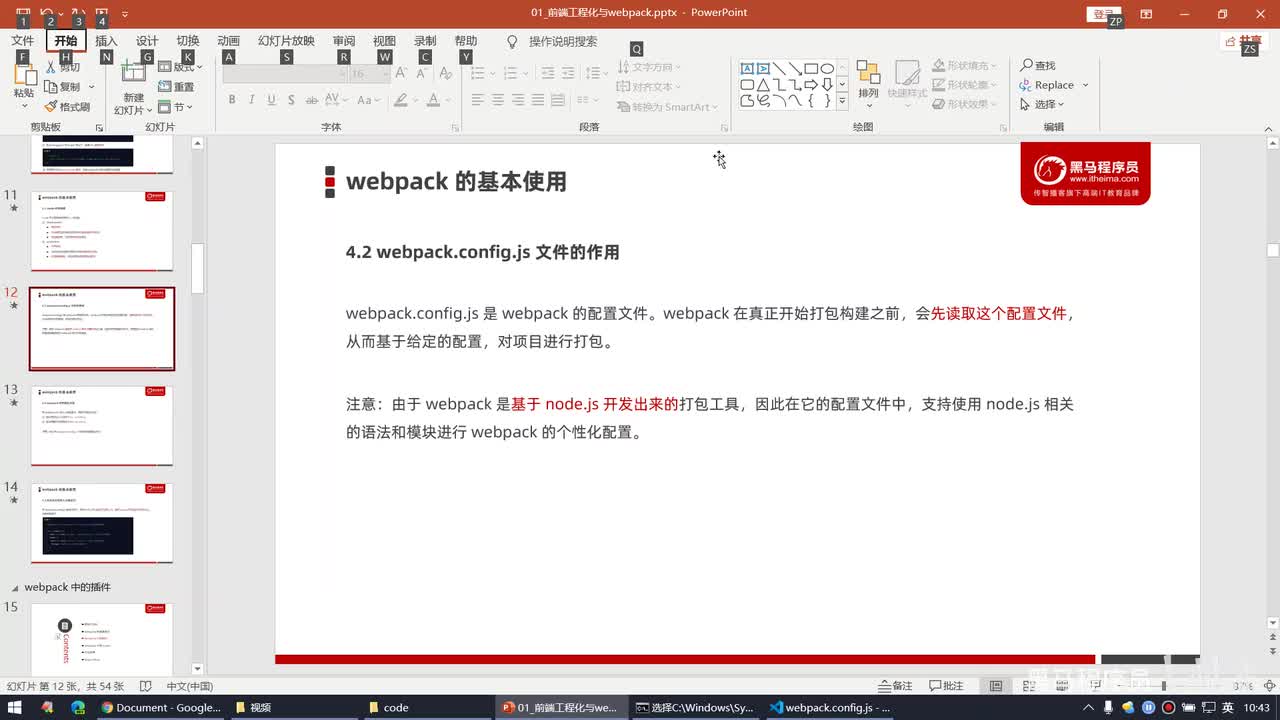
Task: Toggle center text alignment
Action: pyautogui.click(x=498, y=100)
